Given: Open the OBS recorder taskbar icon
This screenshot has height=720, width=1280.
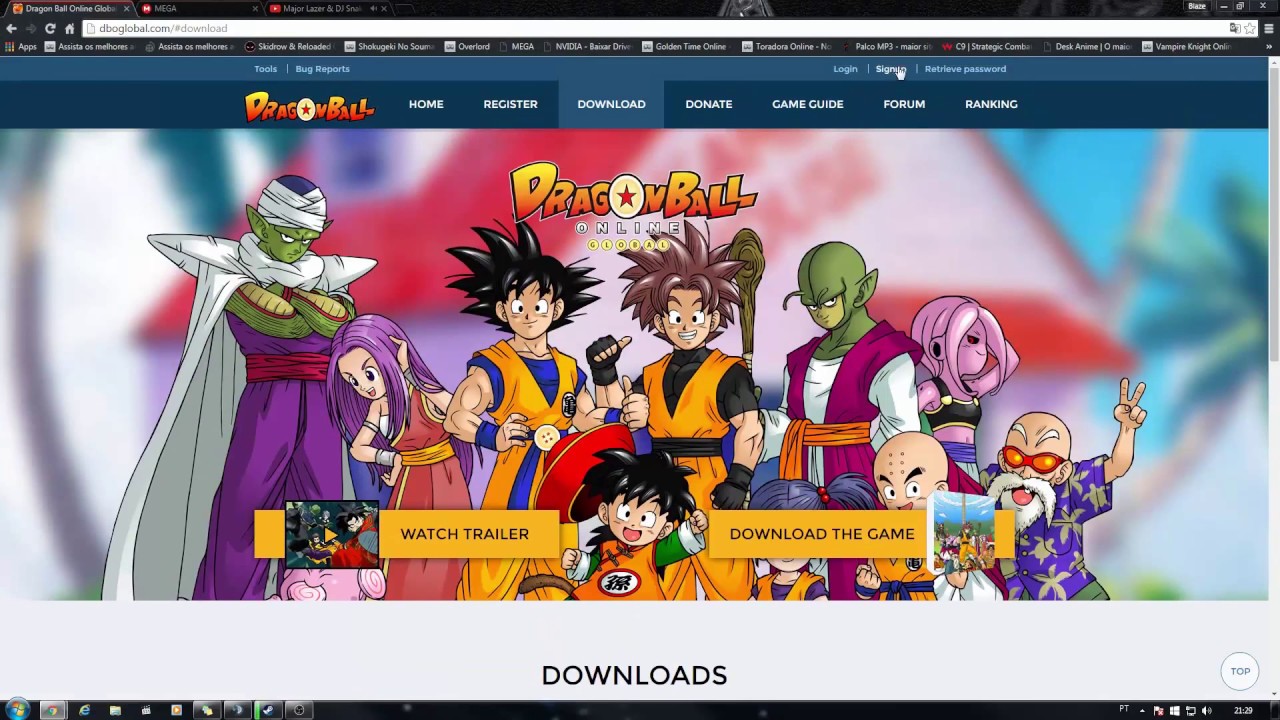Looking at the screenshot, I should [x=299, y=710].
